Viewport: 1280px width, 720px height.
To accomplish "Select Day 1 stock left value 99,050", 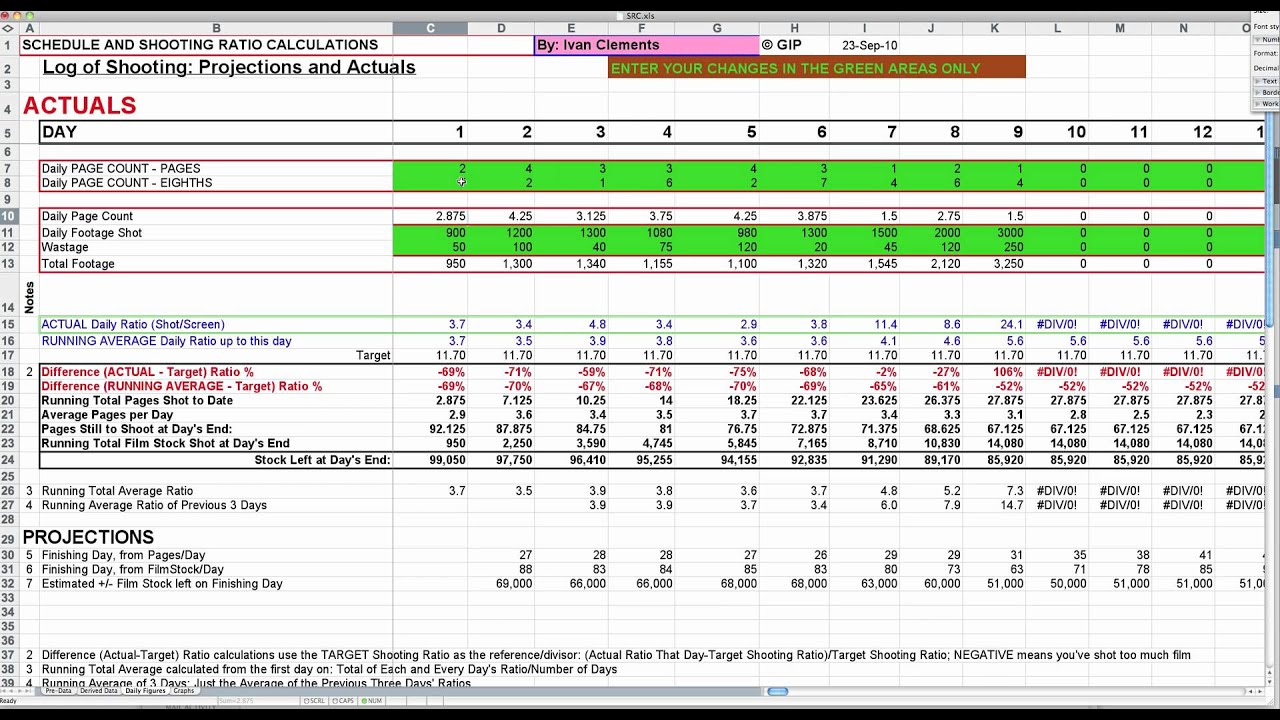I will 430,460.
